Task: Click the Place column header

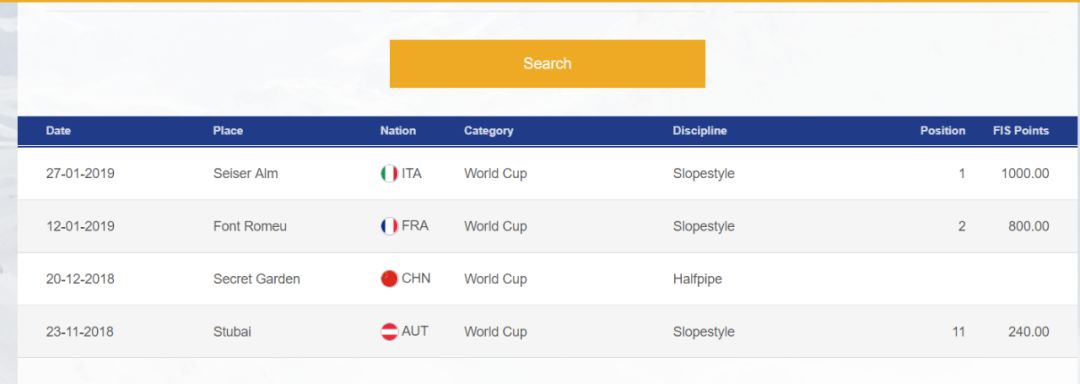Action: pos(228,131)
